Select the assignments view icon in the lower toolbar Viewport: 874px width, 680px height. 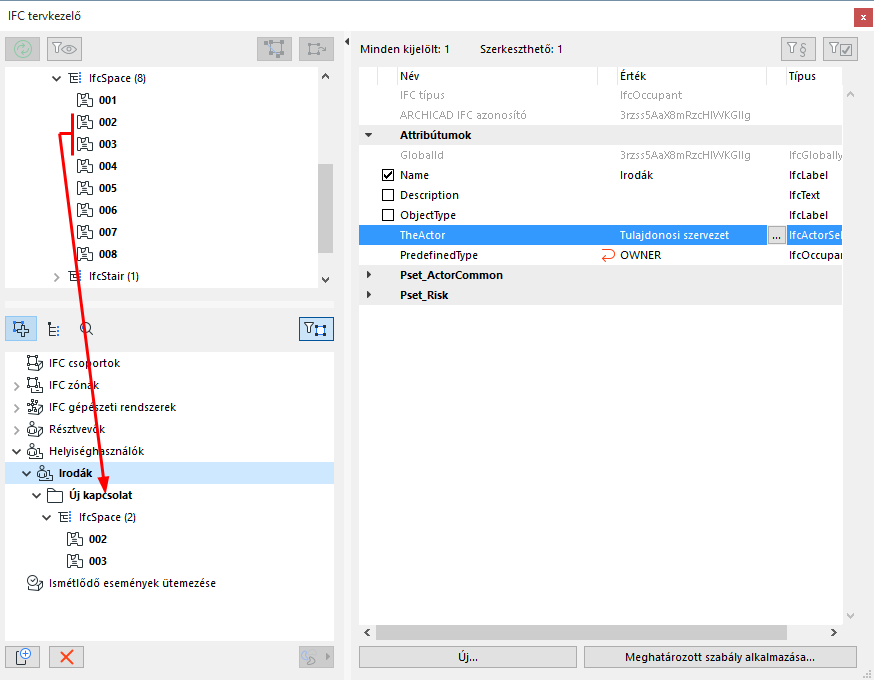(x=21, y=329)
